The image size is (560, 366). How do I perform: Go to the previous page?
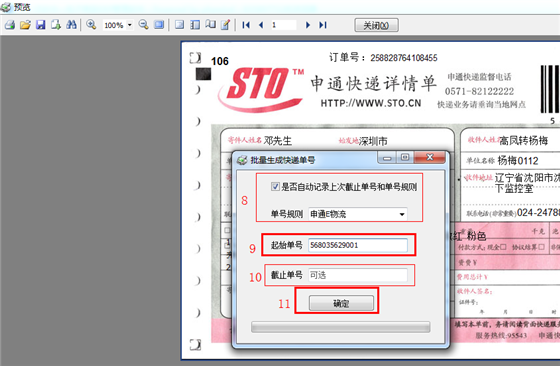[261, 25]
